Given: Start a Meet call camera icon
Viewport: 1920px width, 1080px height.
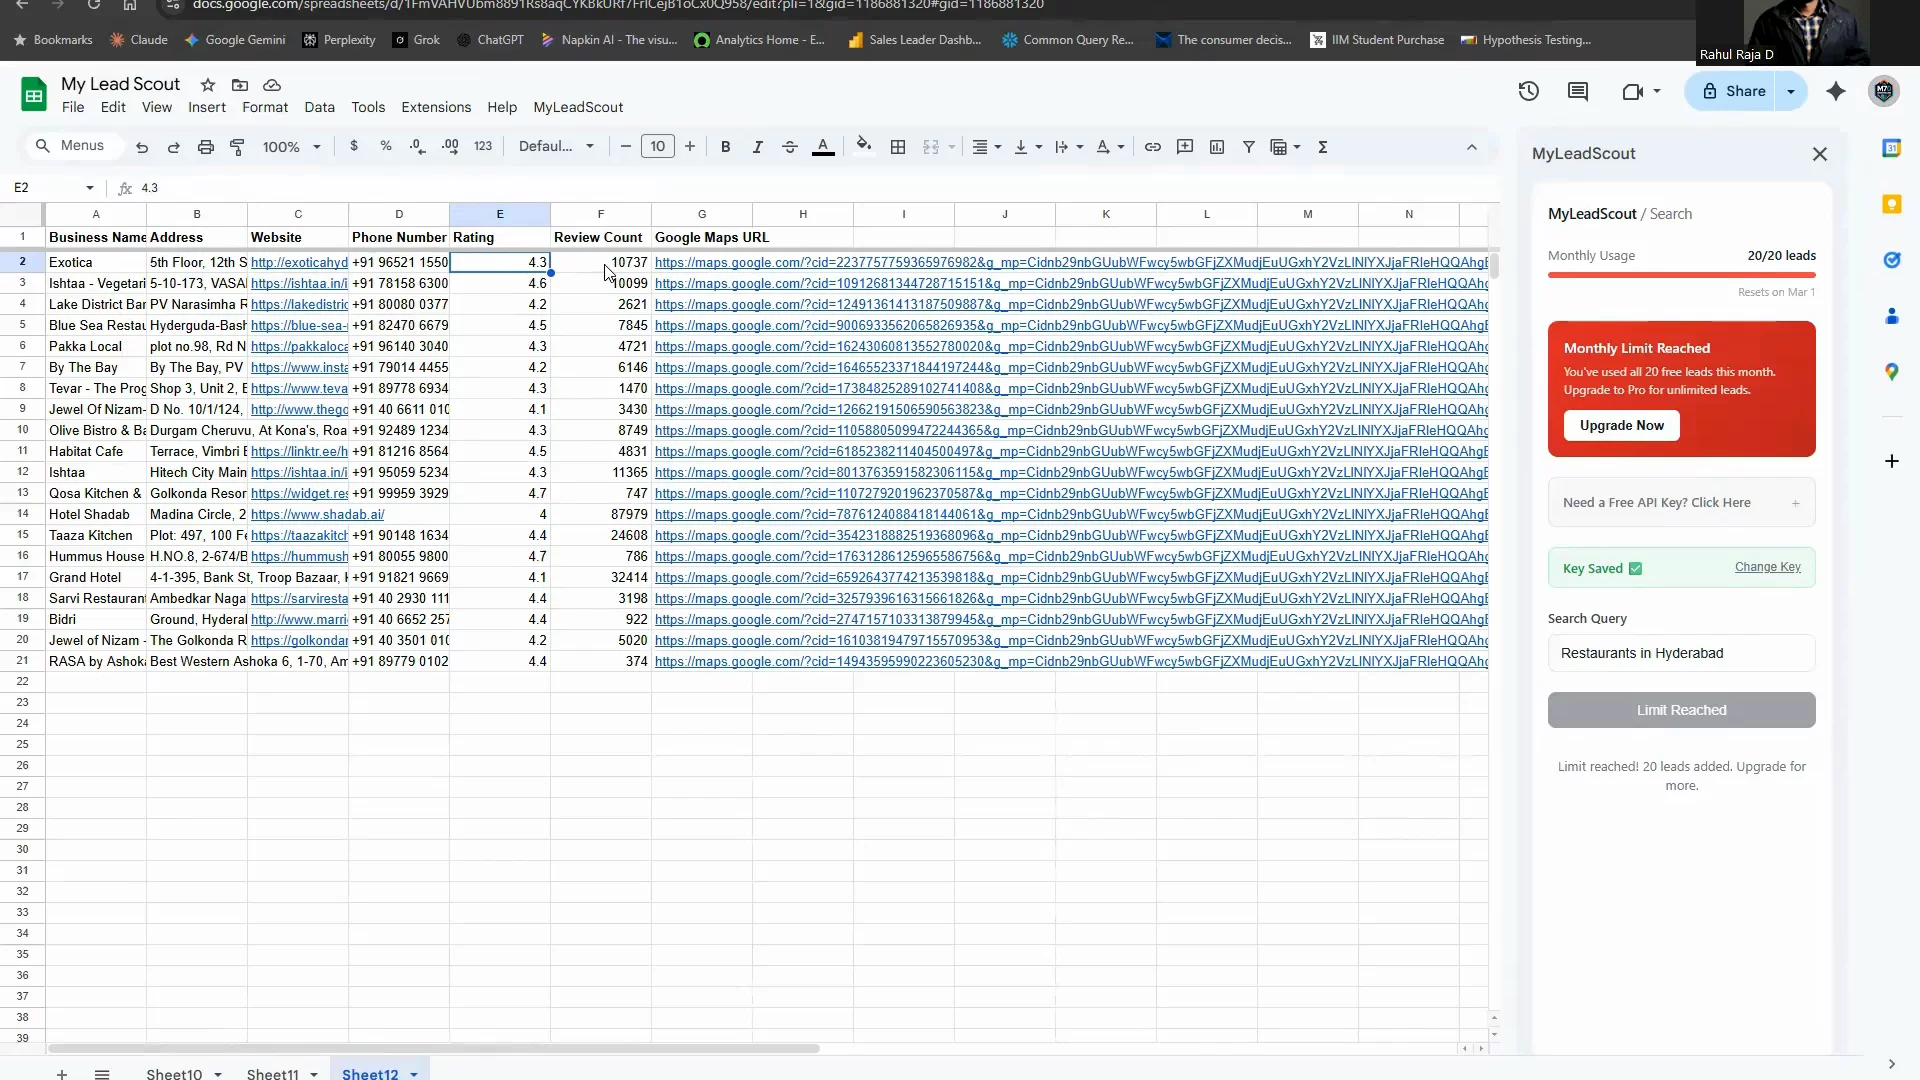Looking at the screenshot, I should coord(1633,91).
